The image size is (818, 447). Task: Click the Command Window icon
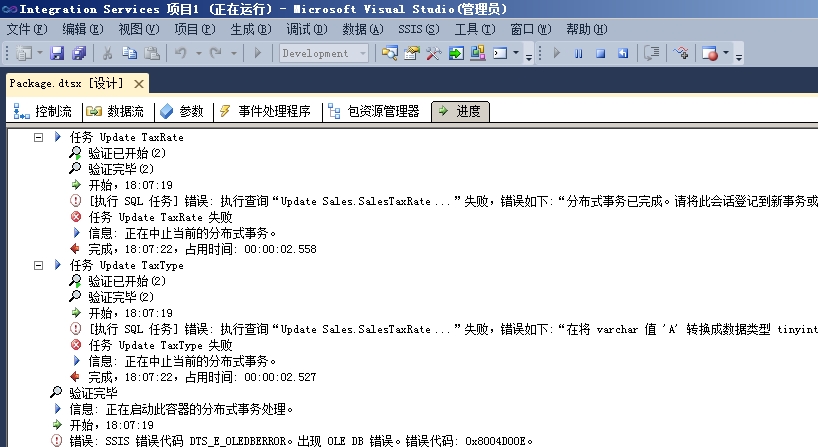(x=500, y=53)
